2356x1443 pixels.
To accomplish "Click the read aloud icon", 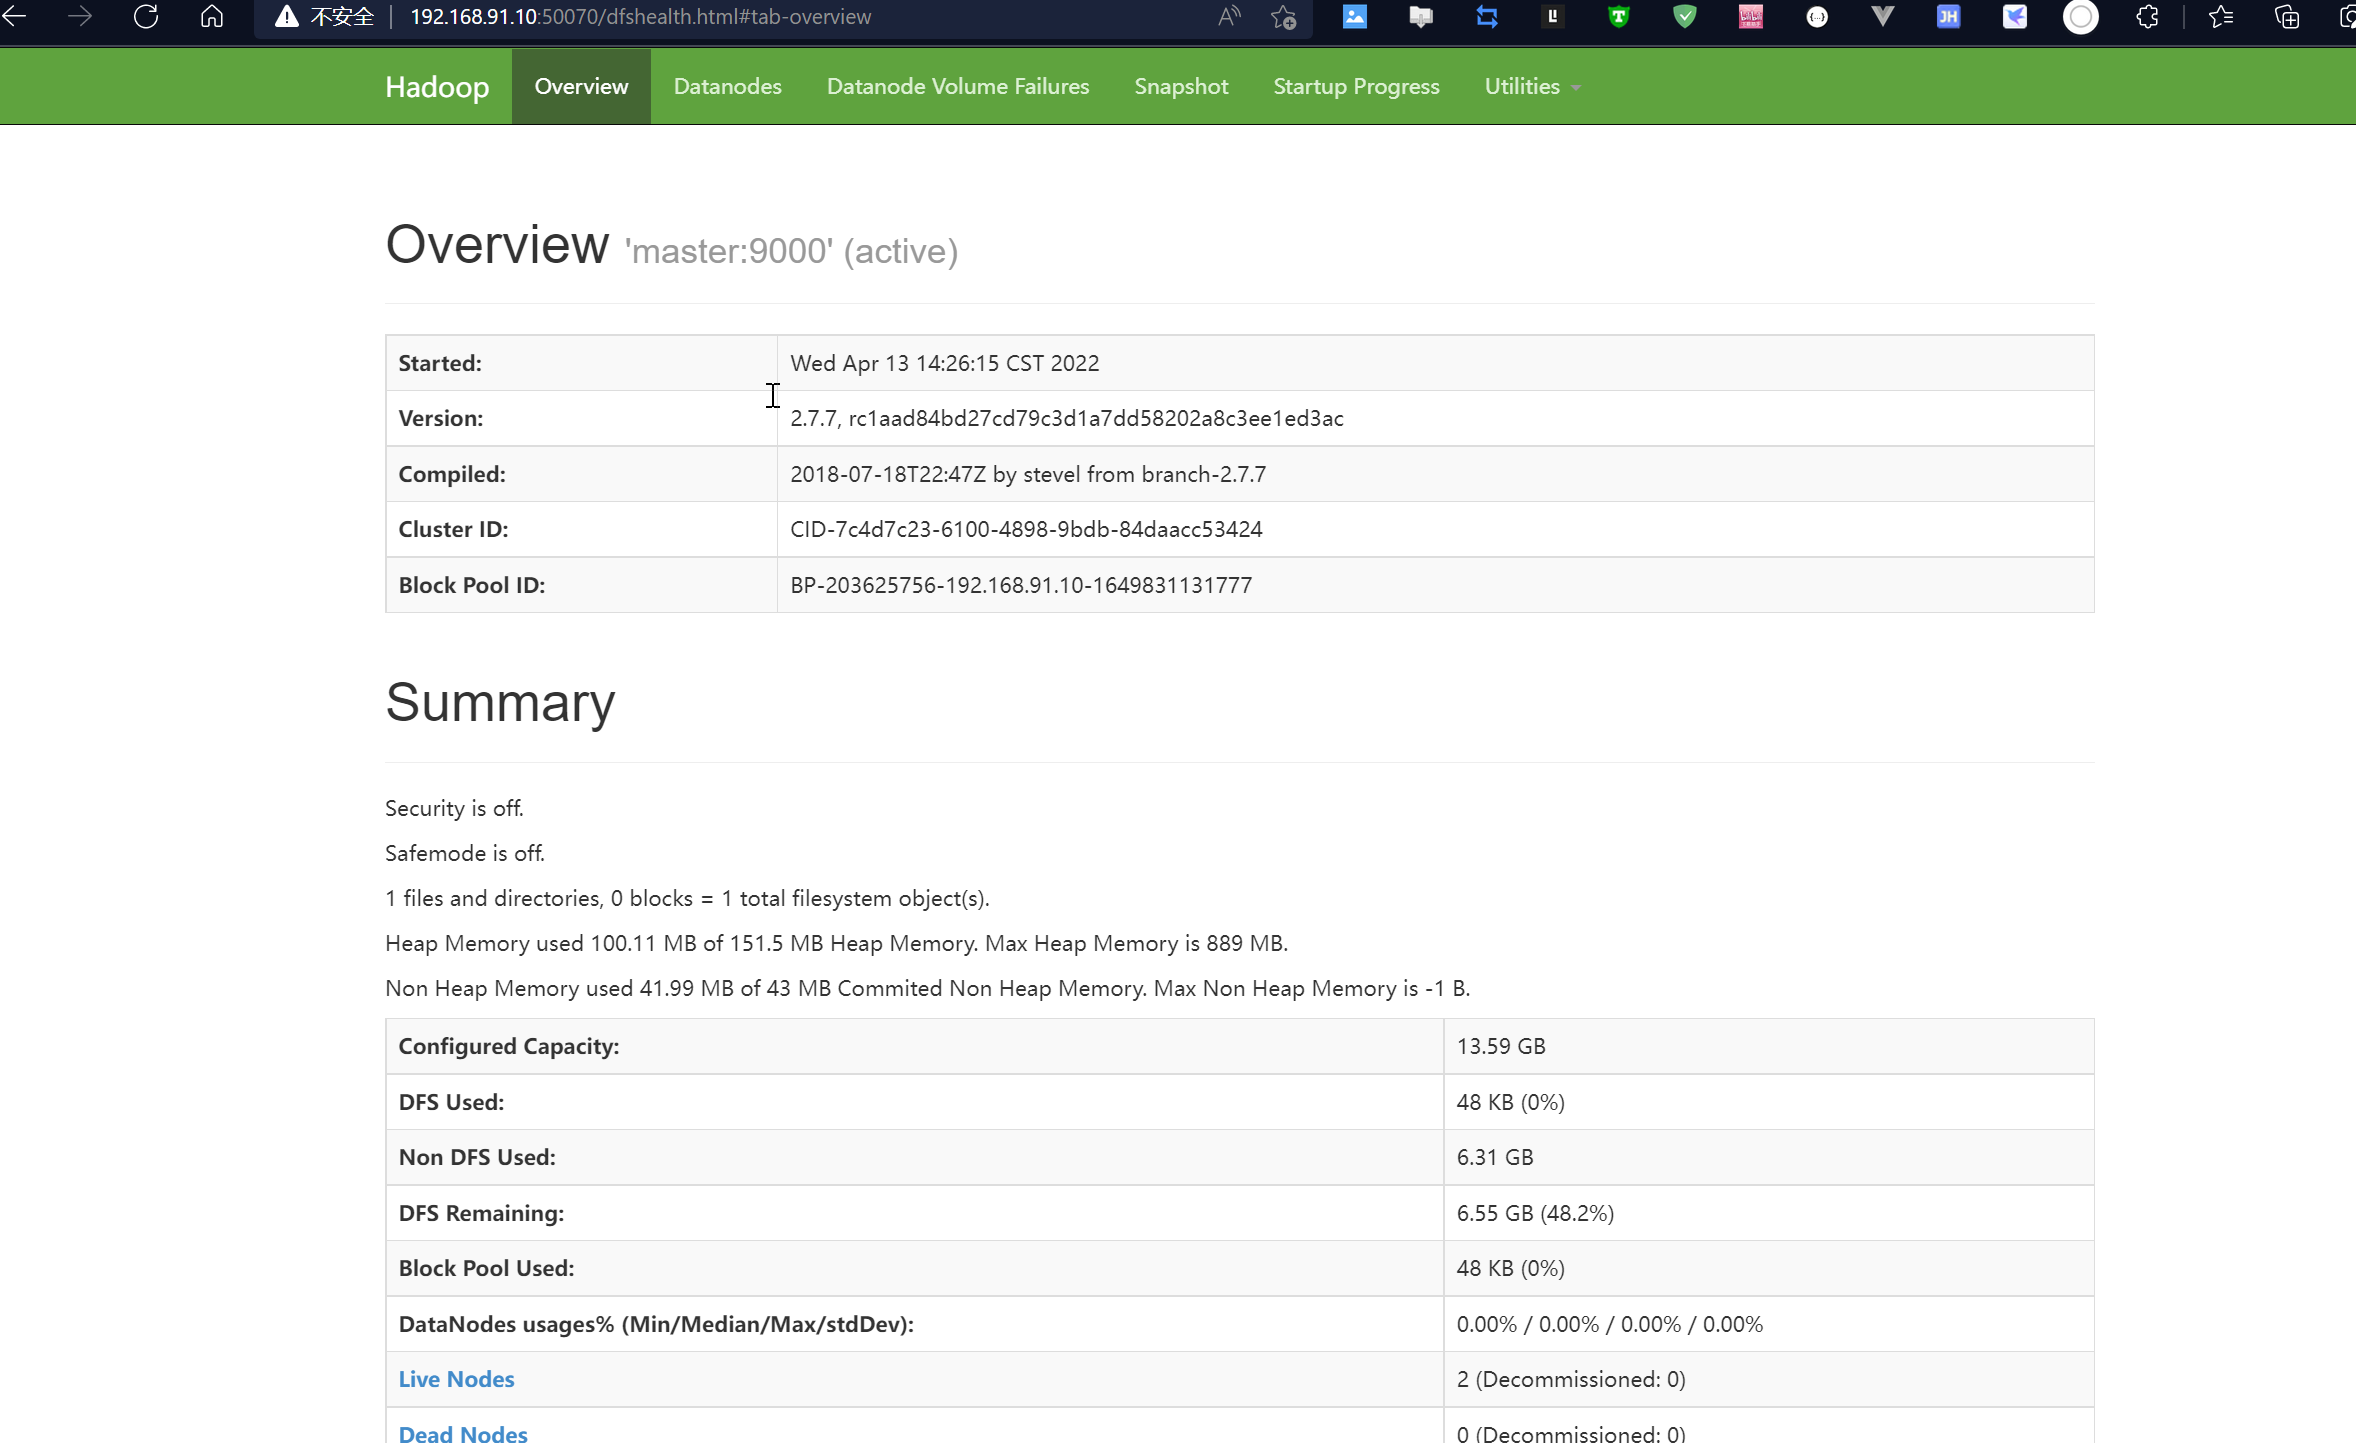I will [x=1229, y=17].
